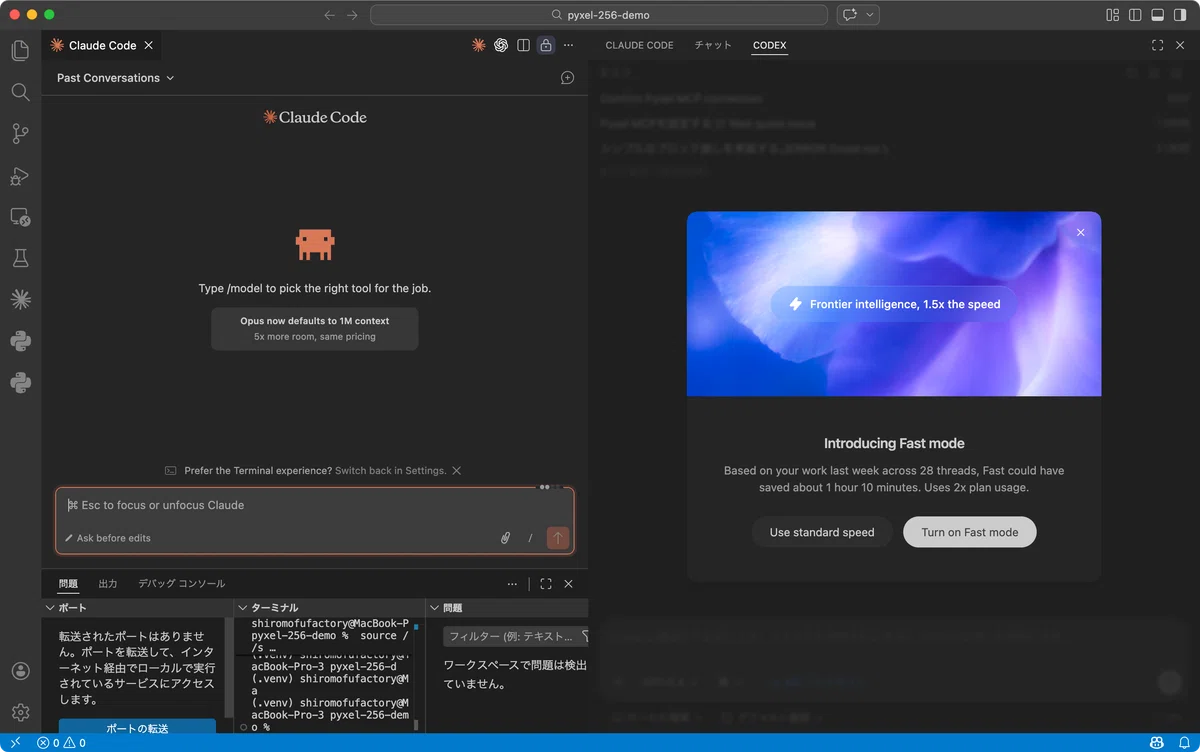The width and height of the screenshot is (1200, 752).
Task: Click the Claude spark icon in editor toolbar
Action: pyautogui.click(x=479, y=45)
